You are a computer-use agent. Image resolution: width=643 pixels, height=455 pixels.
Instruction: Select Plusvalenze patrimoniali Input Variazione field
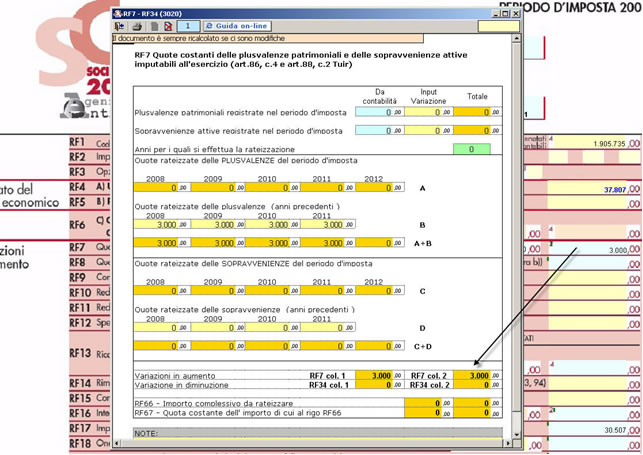428,112
